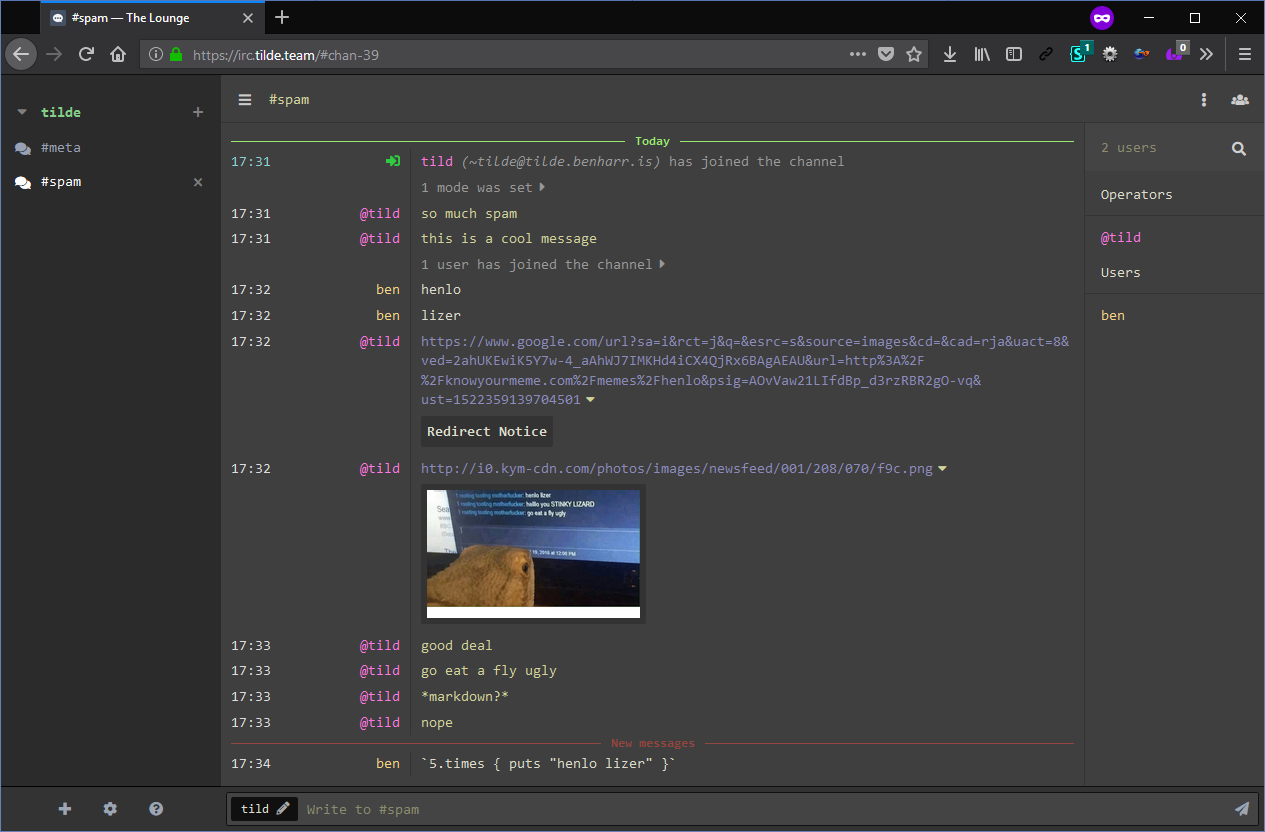
Task: Click the purple extension with badge 0
Action: [x=1176, y=53]
